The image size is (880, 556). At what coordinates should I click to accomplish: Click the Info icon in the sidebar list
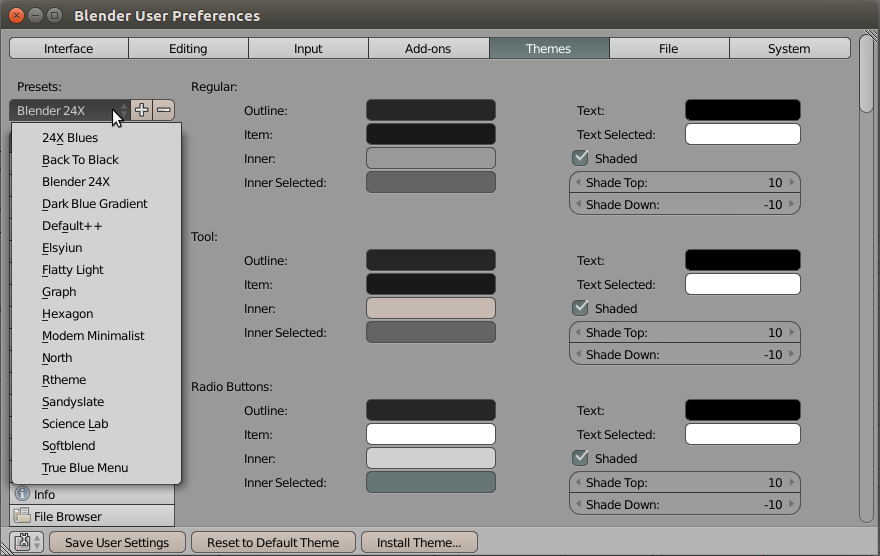point(22,494)
